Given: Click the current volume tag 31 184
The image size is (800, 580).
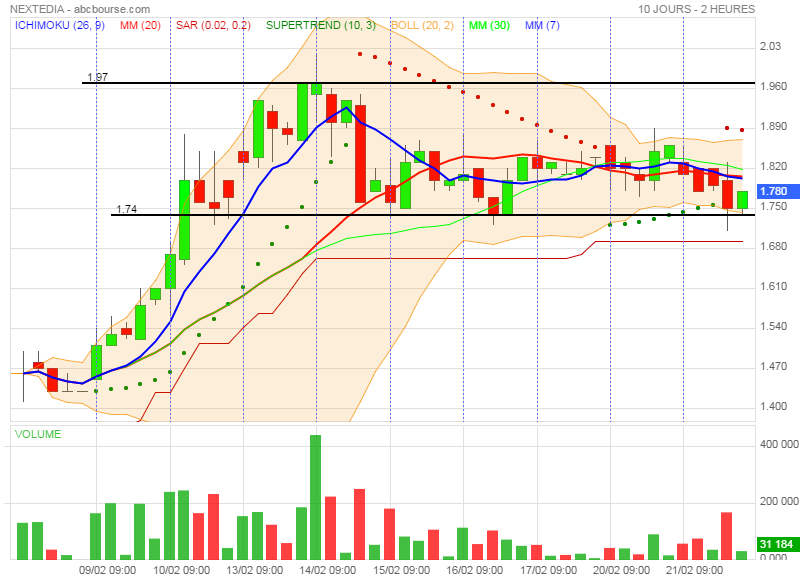Looking at the screenshot, I should (776, 544).
